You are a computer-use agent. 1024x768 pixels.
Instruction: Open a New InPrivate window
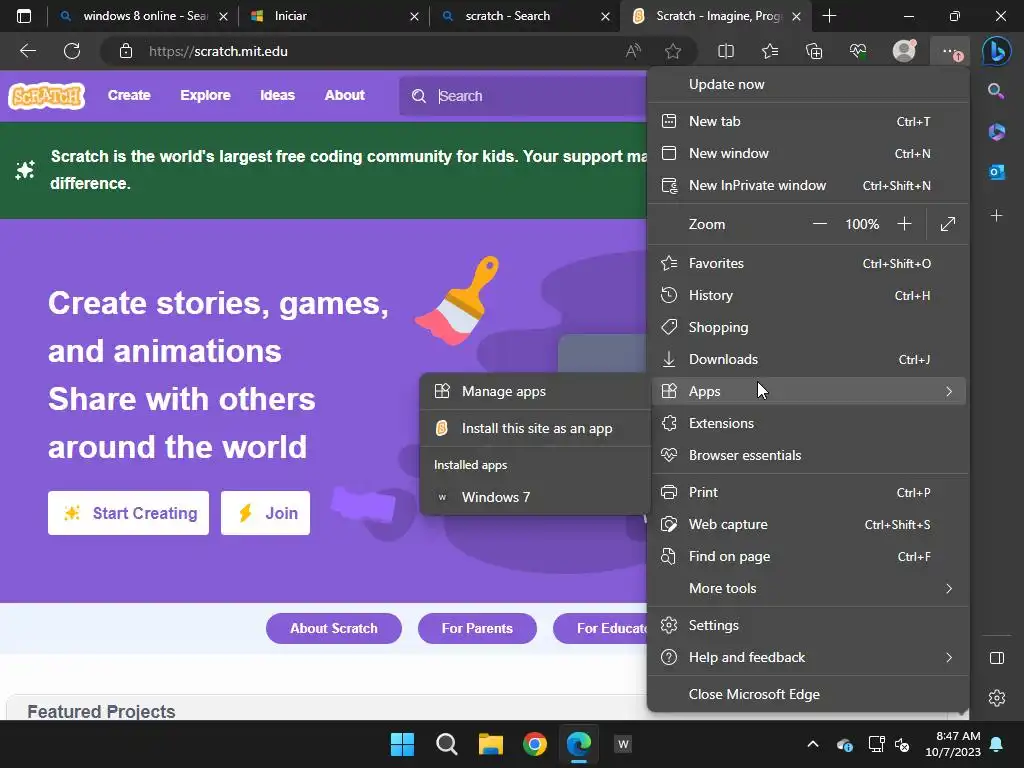coord(808,185)
